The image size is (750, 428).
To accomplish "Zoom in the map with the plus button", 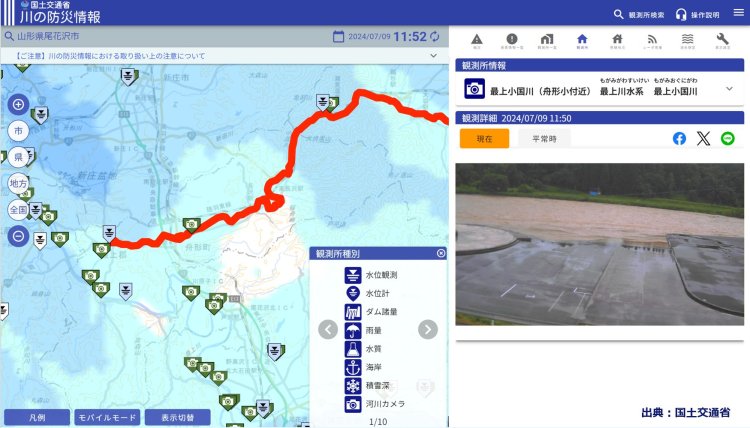I will (18, 104).
